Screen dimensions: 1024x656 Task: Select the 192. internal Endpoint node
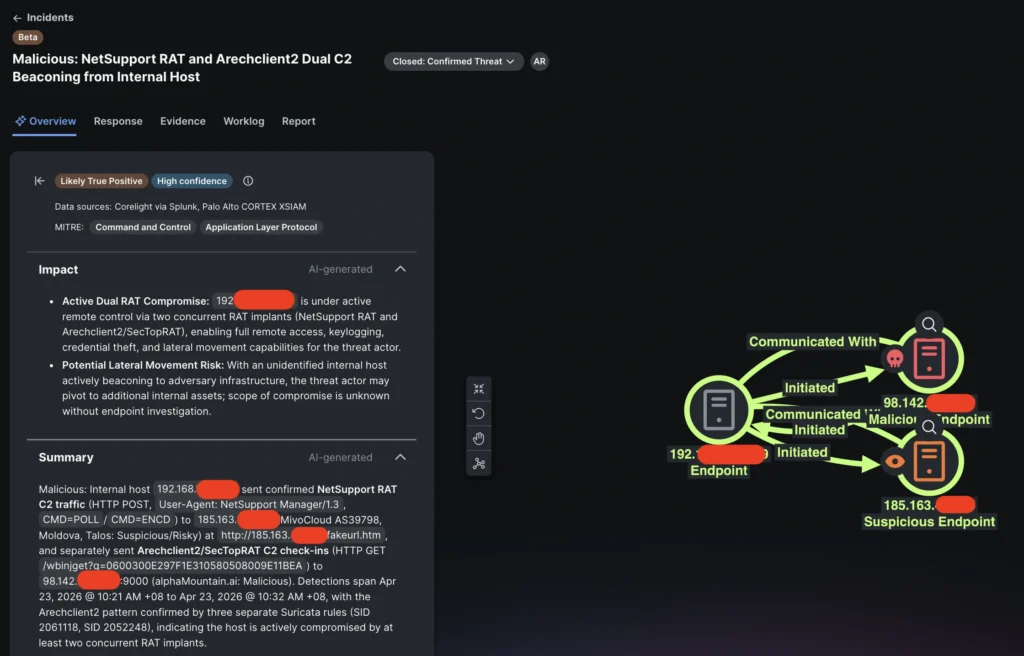pos(719,410)
